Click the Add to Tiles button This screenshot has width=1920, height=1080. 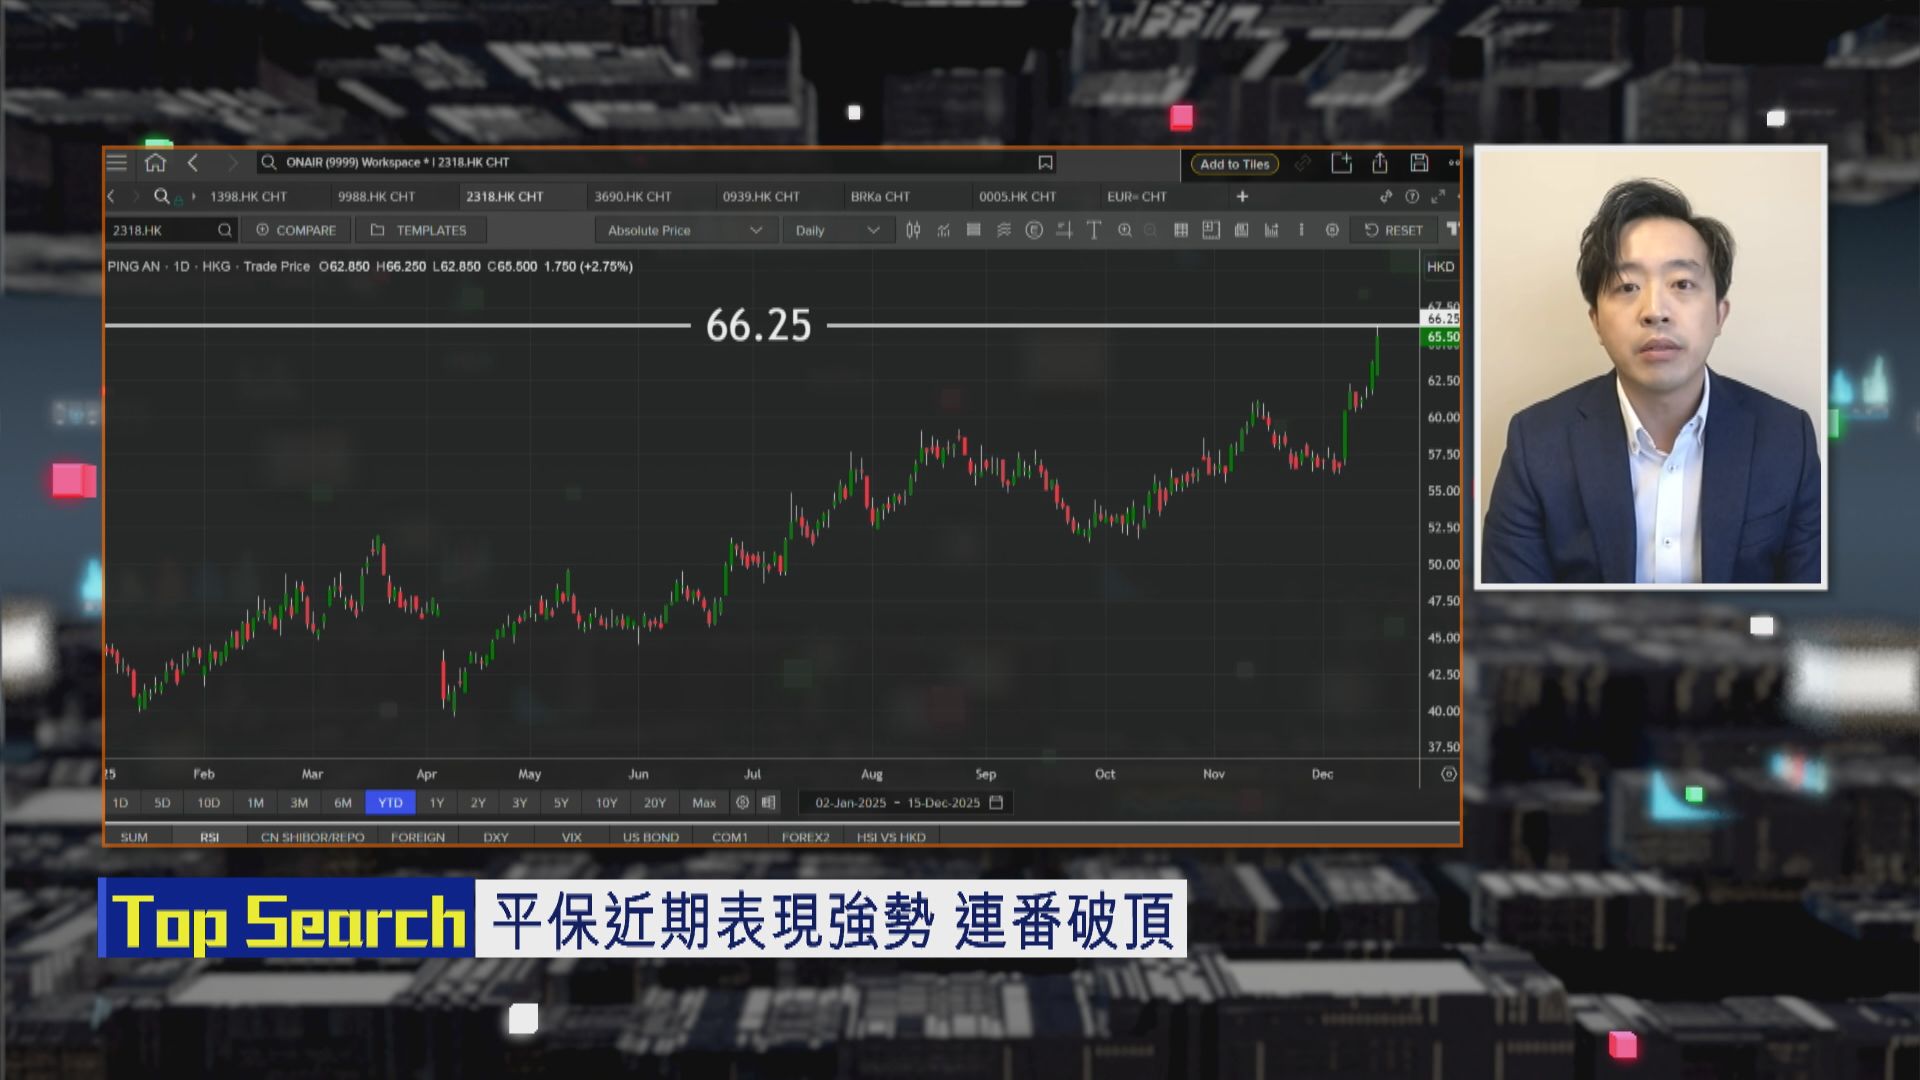pyautogui.click(x=1234, y=163)
